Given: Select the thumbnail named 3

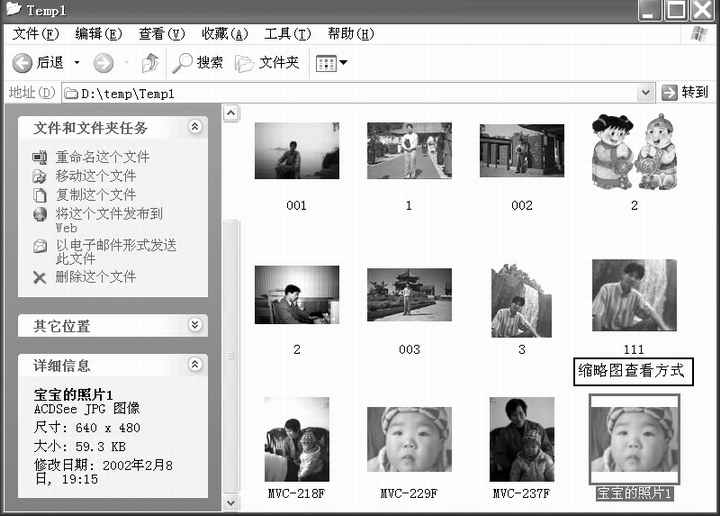Looking at the screenshot, I should pyautogui.click(x=522, y=301).
